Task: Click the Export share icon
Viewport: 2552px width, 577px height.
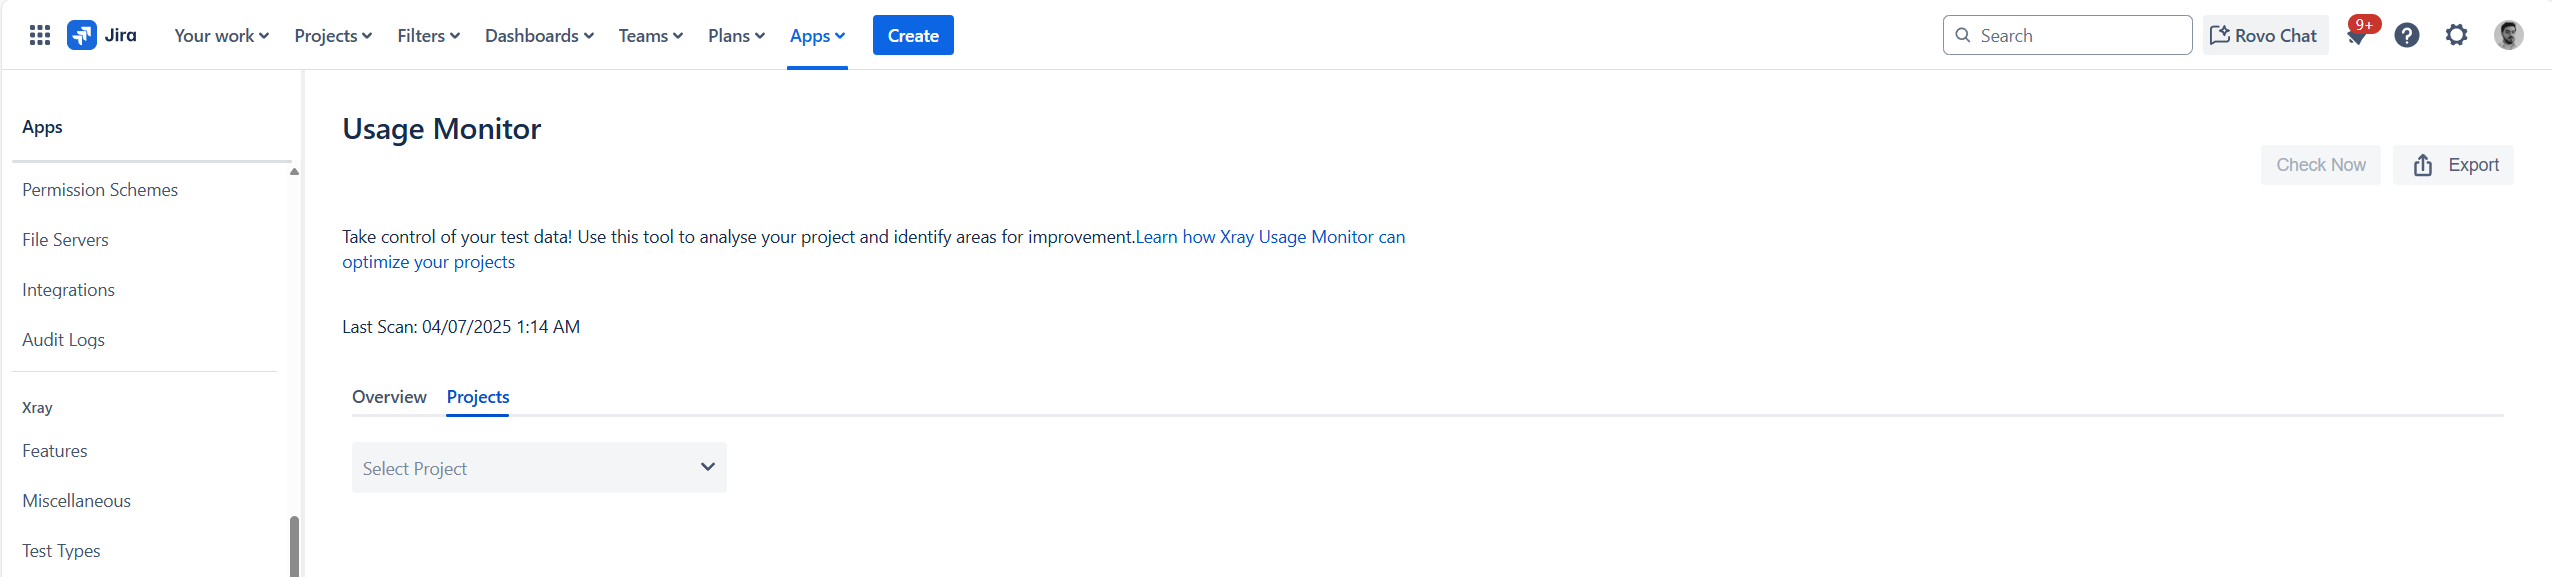Action: [2422, 165]
